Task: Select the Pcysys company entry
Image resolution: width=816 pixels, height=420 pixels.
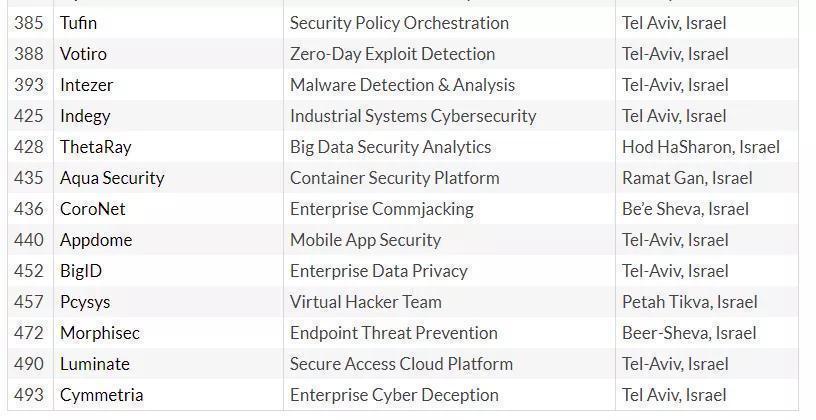Action: pyautogui.click(x=85, y=302)
